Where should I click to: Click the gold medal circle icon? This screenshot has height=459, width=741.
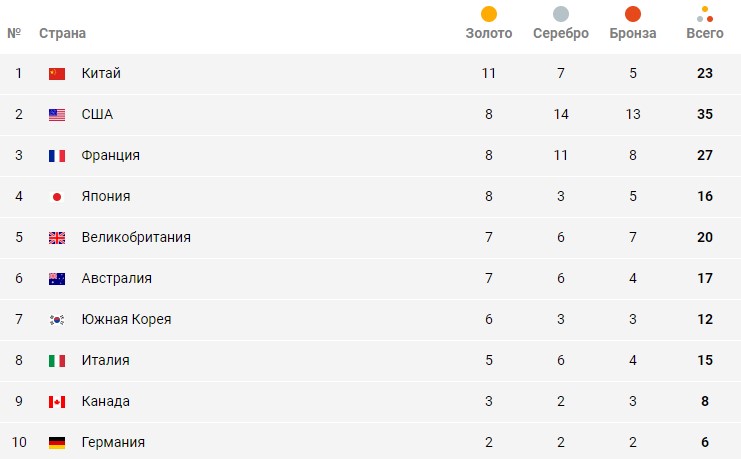(x=489, y=14)
